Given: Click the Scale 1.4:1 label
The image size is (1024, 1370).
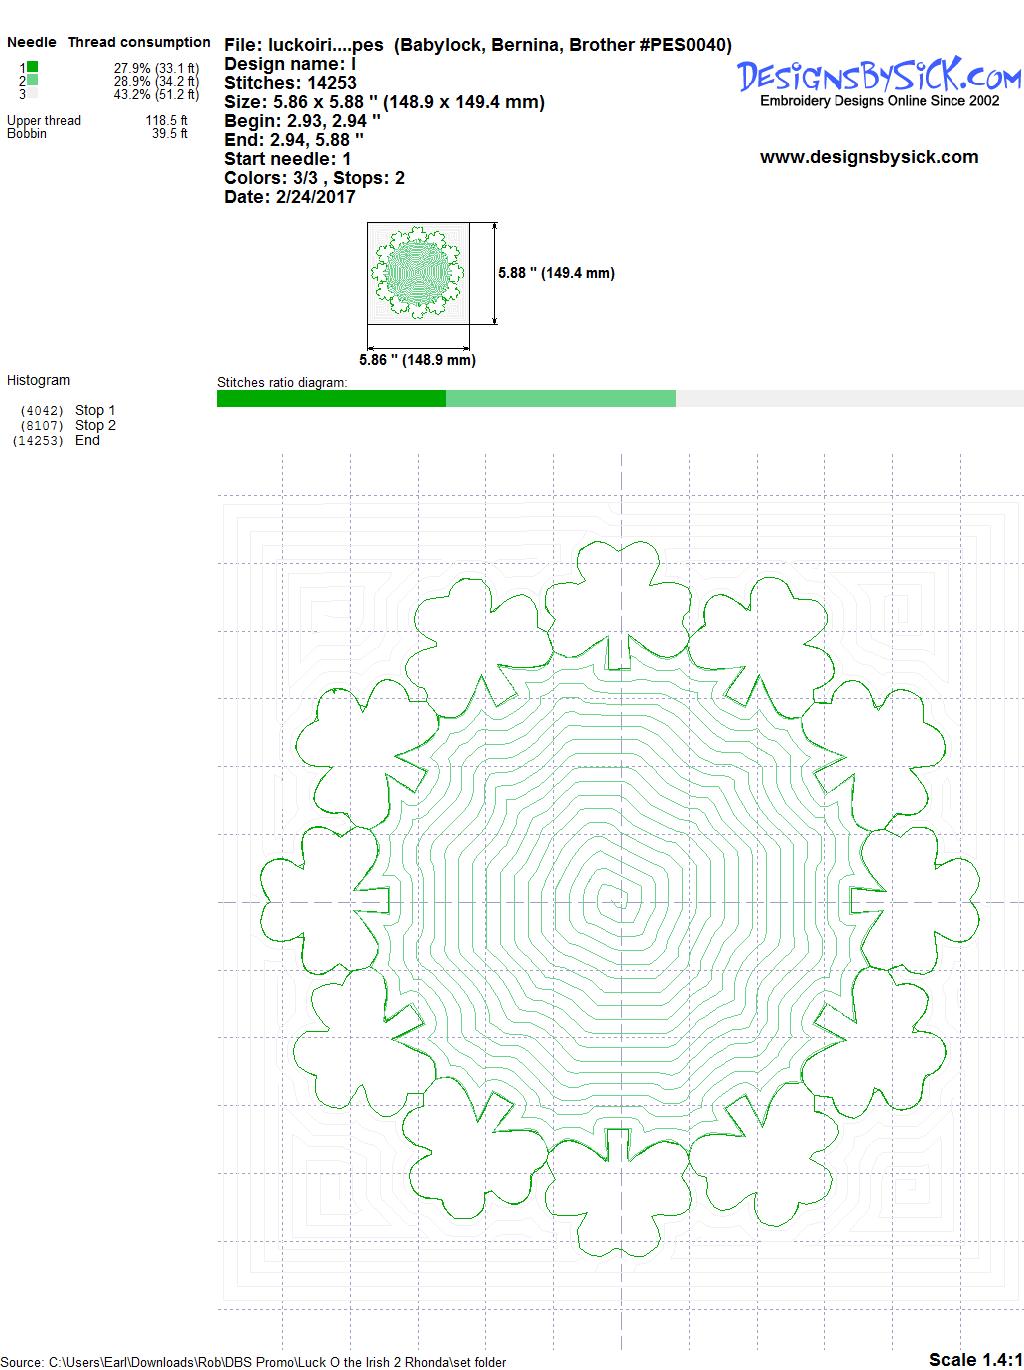Looking at the screenshot, I should [x=974, y=1359].
